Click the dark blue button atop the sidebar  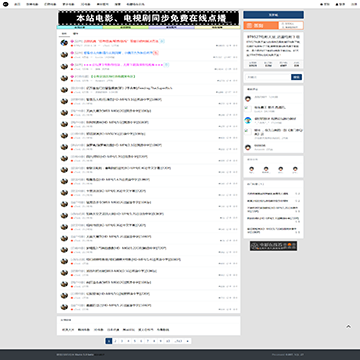pyautogui.click(x=273, y=15)
